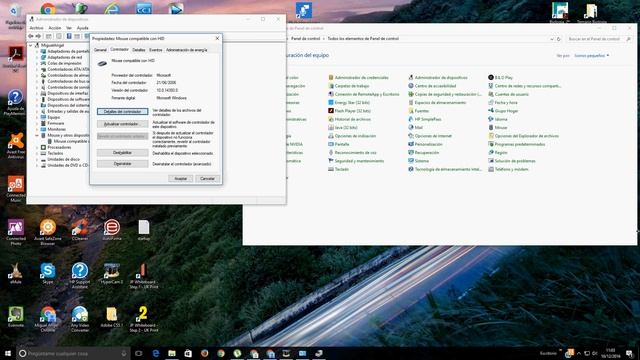Click Desinstalar button
Screen dimensions: 640x360
(122, 164)
